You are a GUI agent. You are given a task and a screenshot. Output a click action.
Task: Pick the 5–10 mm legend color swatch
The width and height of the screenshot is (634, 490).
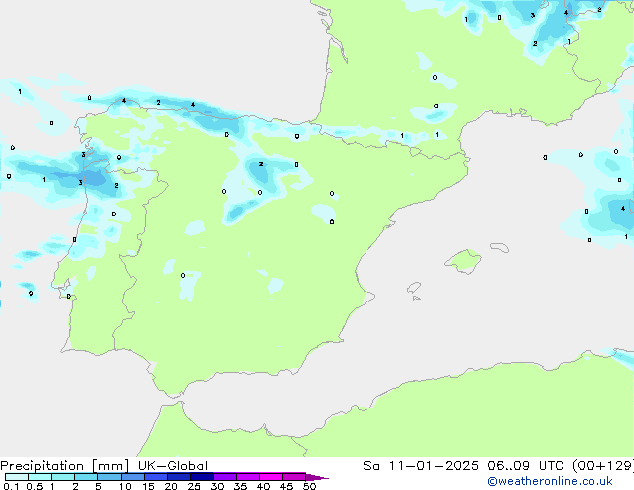(x=109, y=477)
